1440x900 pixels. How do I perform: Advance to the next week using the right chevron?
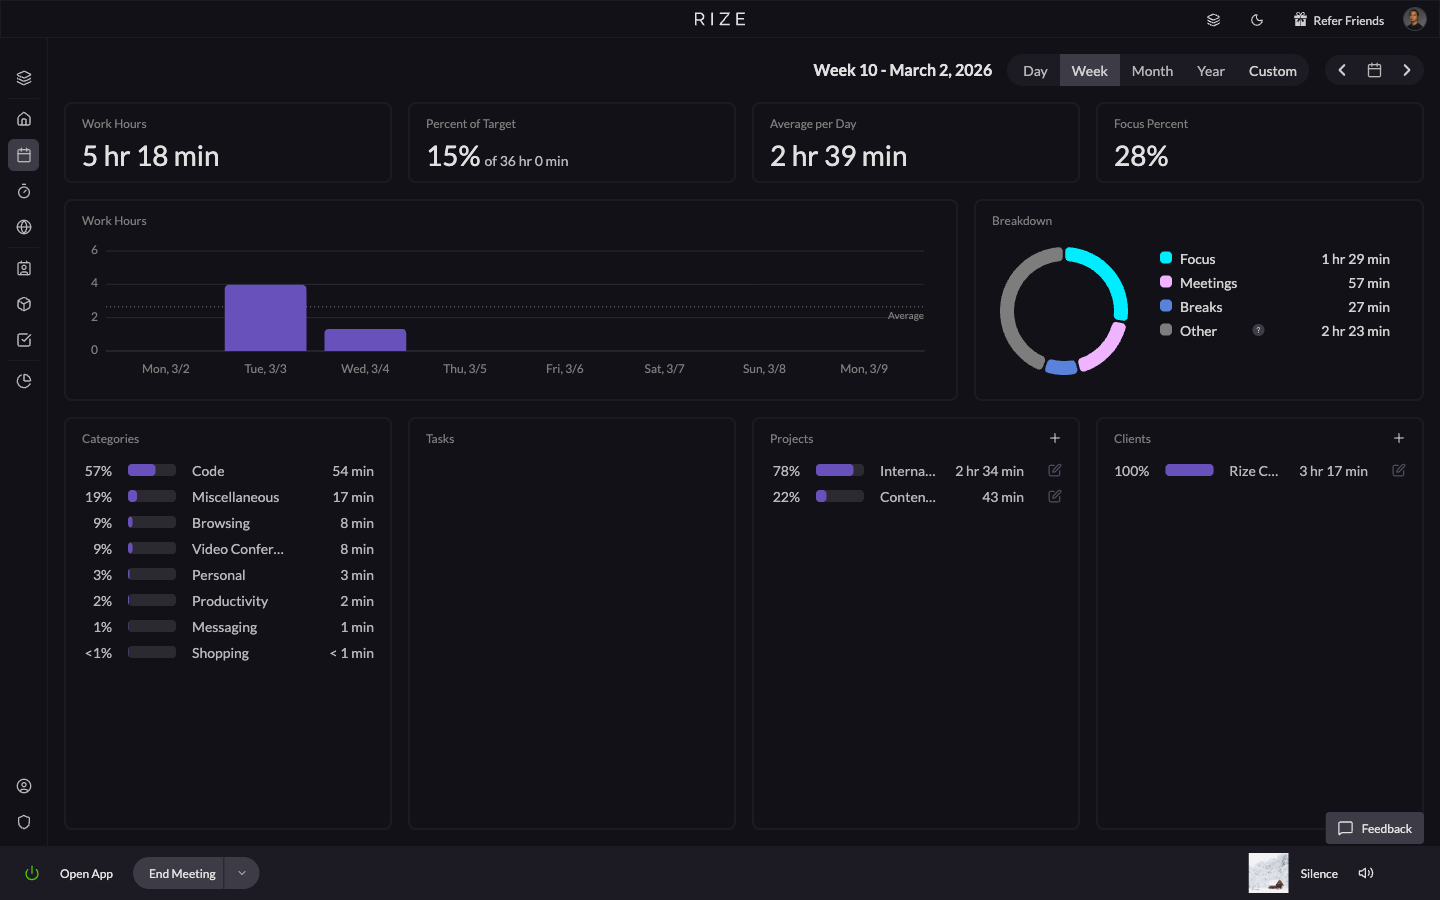click(x=1407, y=70)
